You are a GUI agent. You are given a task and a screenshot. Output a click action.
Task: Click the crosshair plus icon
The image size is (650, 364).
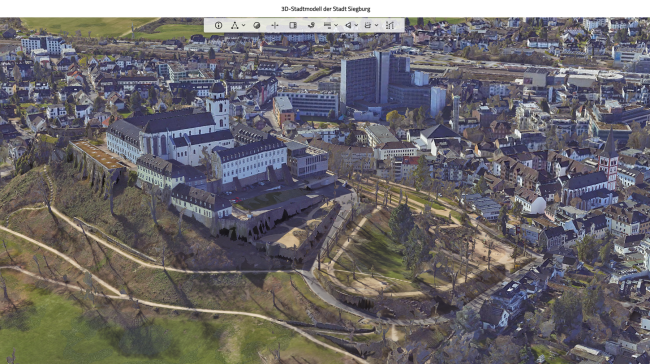click(274, 25)
